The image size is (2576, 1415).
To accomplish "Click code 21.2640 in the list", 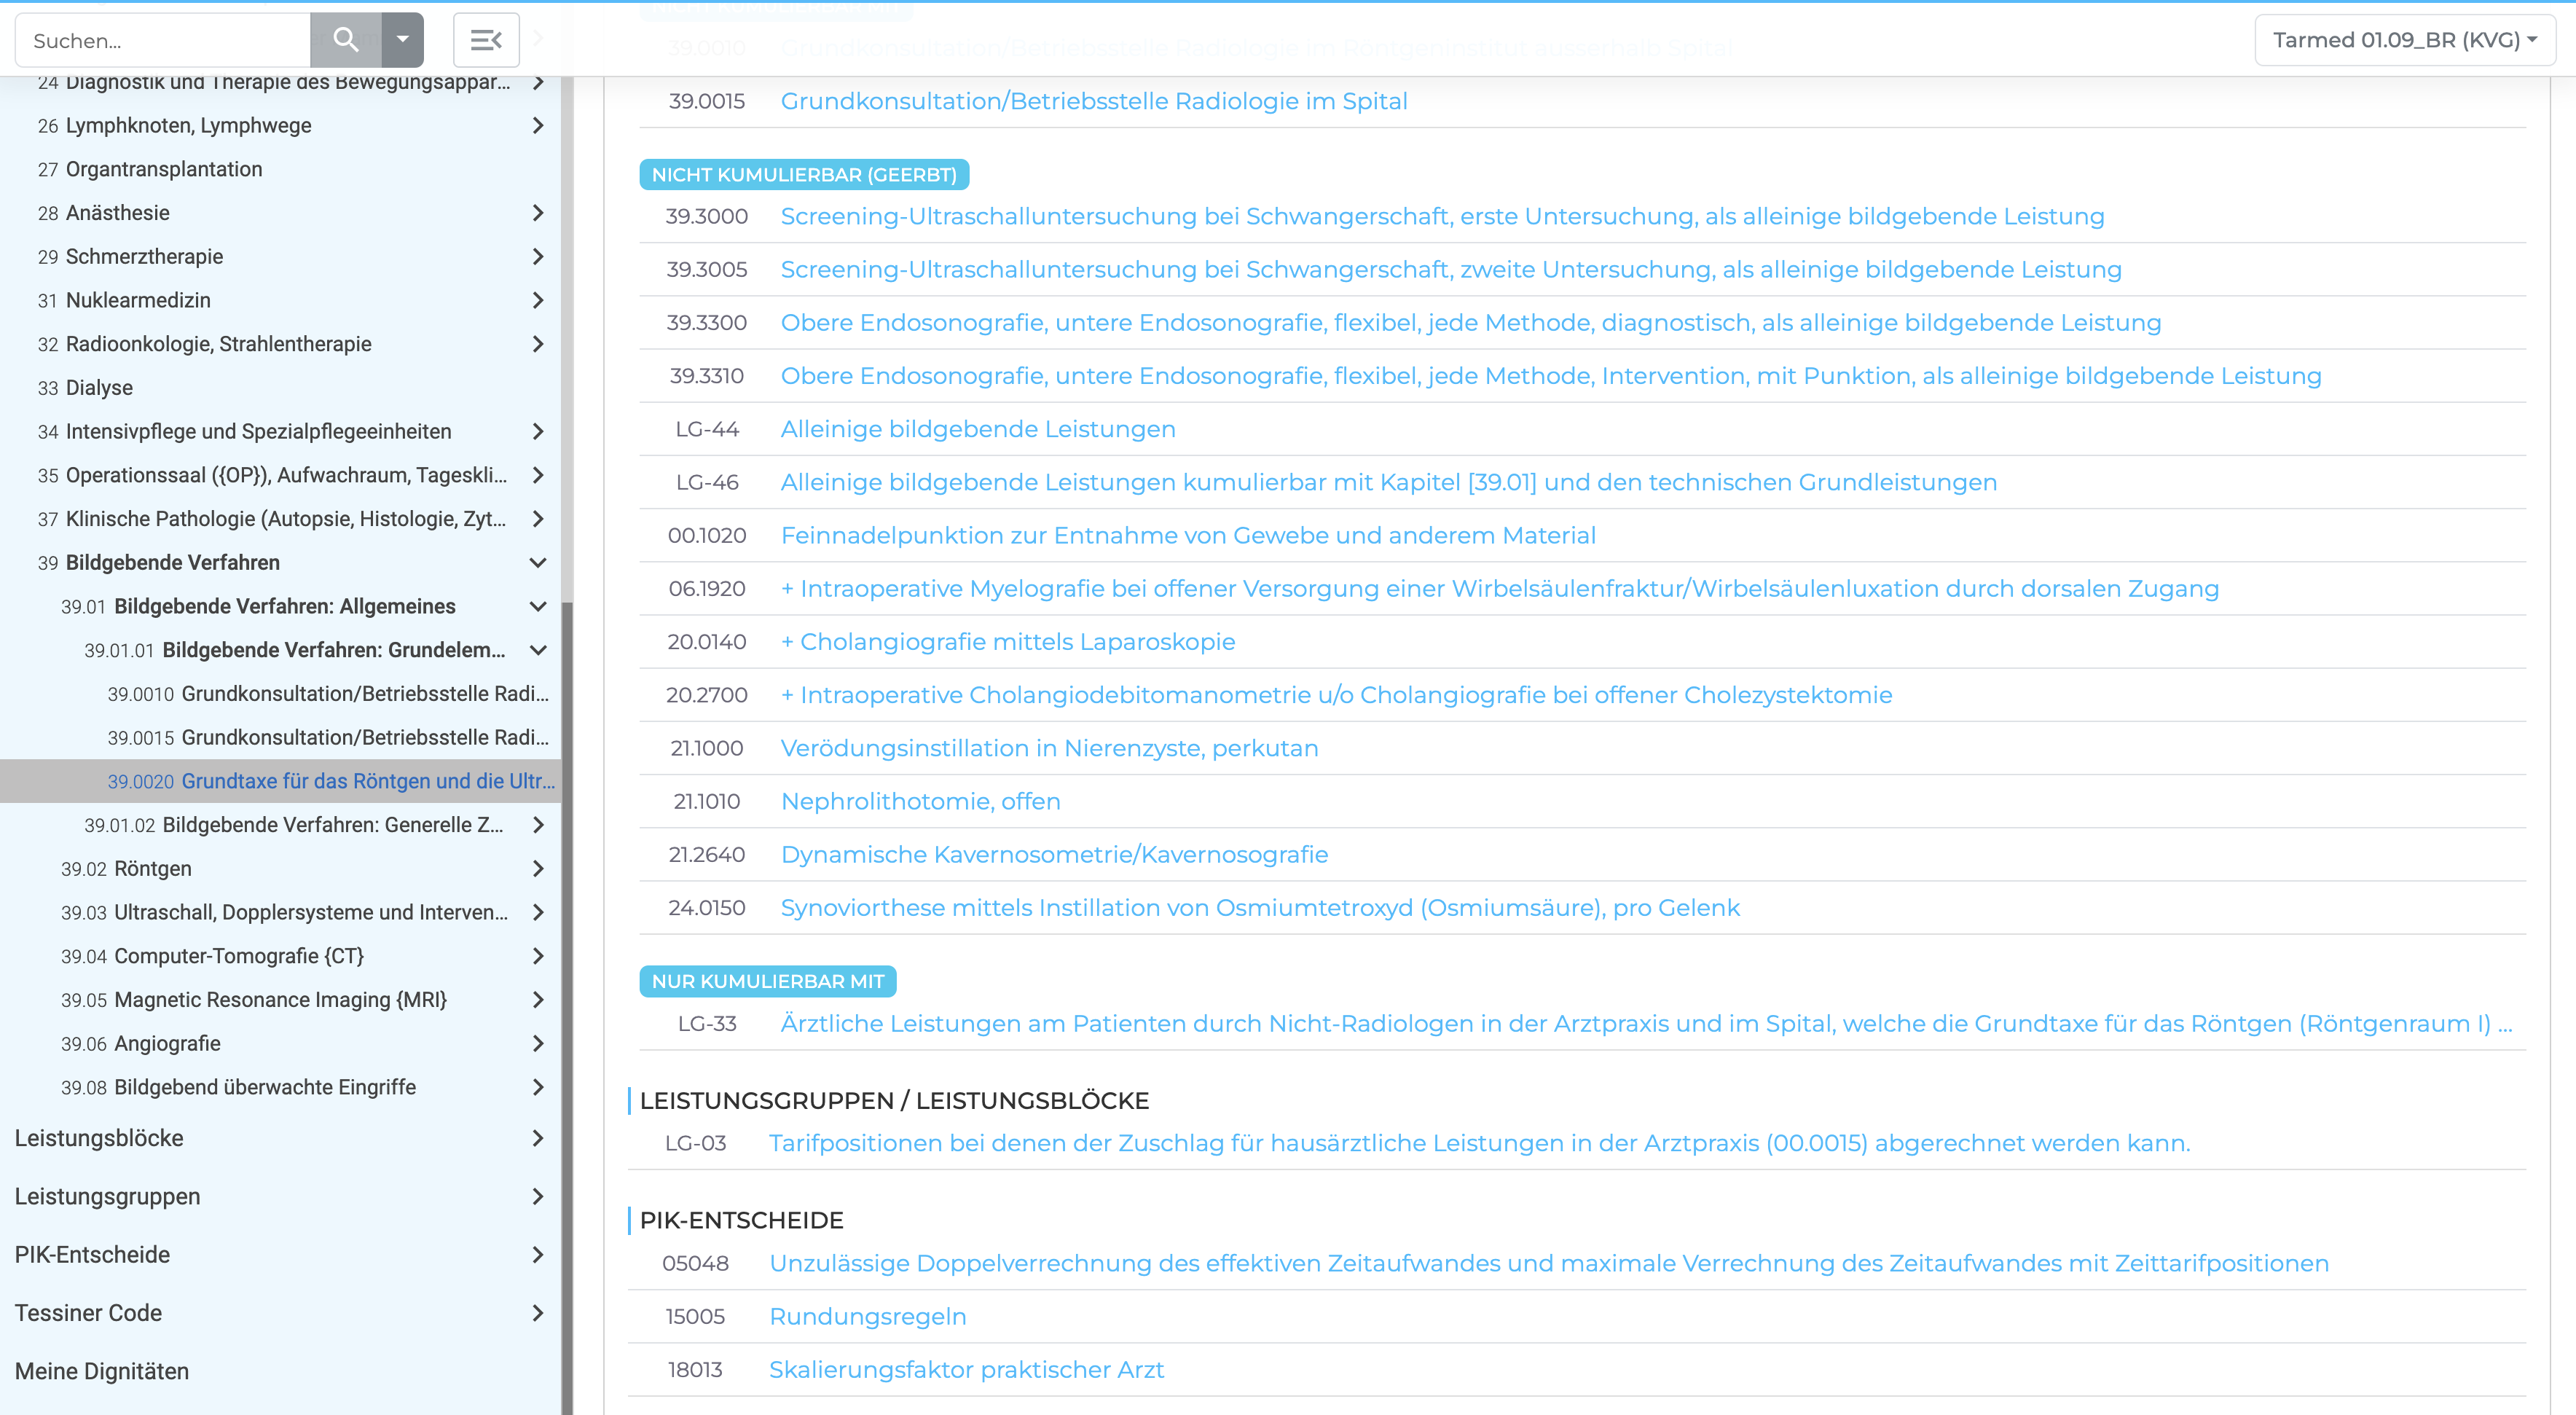I will pos(707,854).
